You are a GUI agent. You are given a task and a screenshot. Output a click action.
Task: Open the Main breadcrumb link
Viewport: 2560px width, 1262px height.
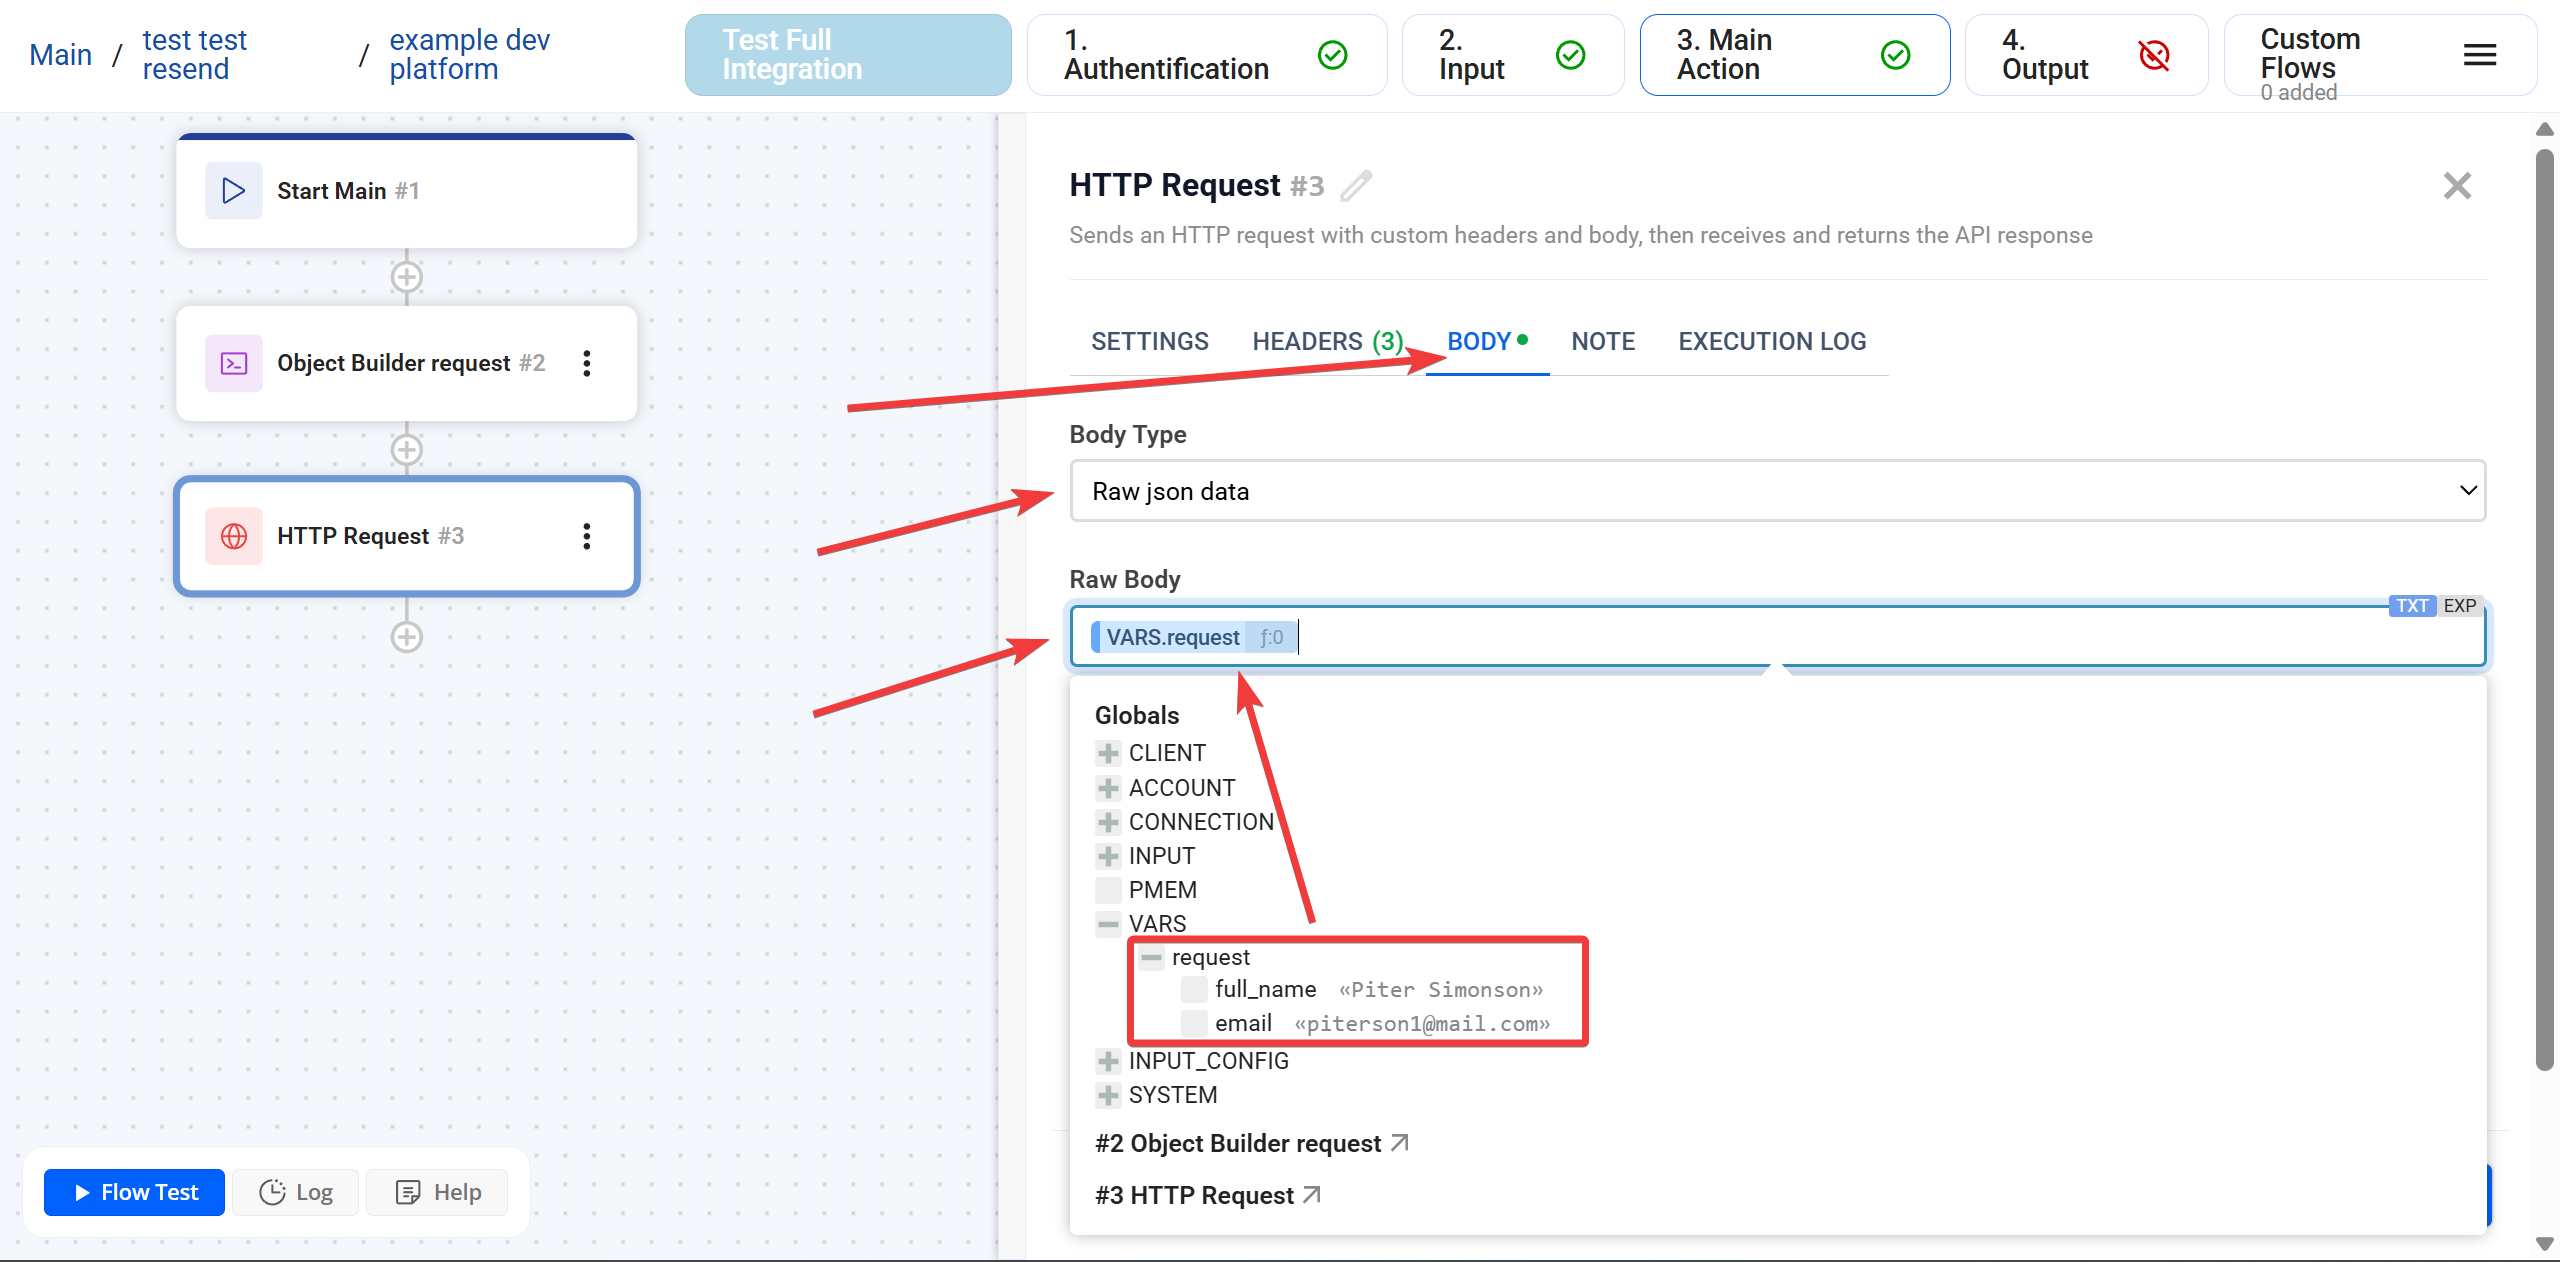(x=59, y=55)
